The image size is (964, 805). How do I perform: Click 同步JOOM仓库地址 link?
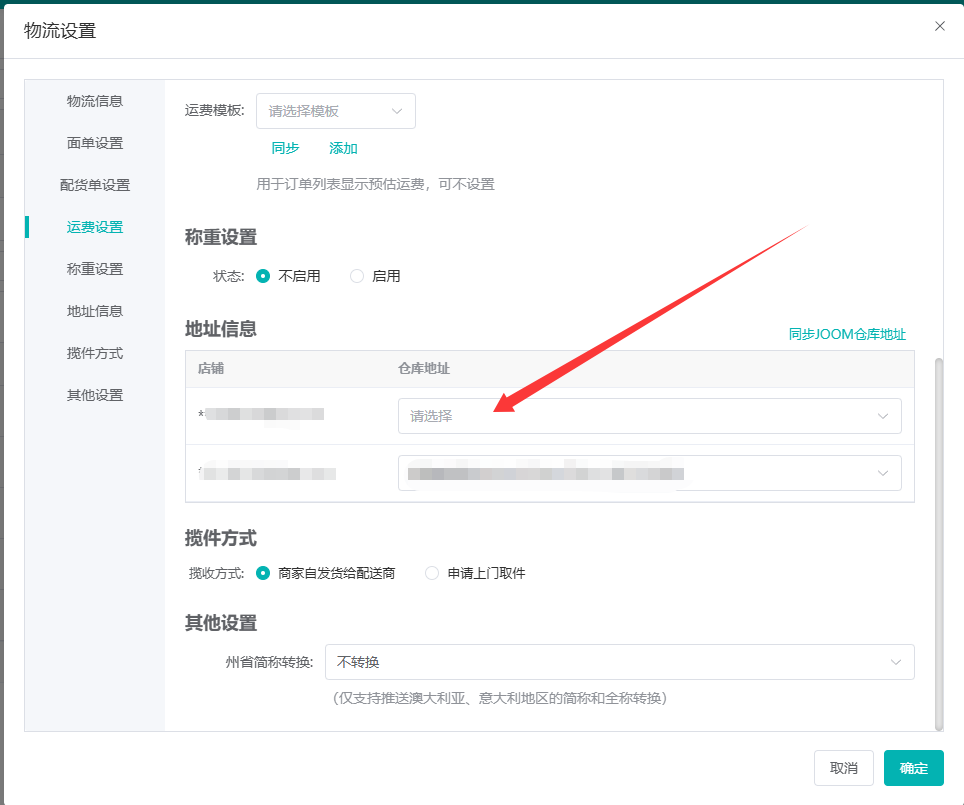point(847,334)
